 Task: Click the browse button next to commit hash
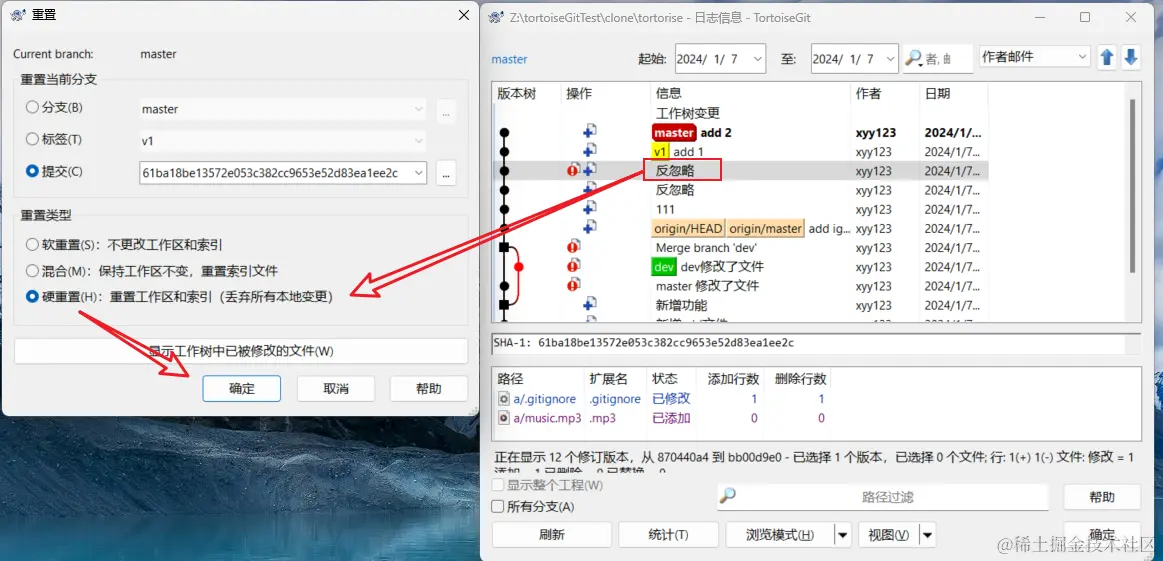coord(446,173)
